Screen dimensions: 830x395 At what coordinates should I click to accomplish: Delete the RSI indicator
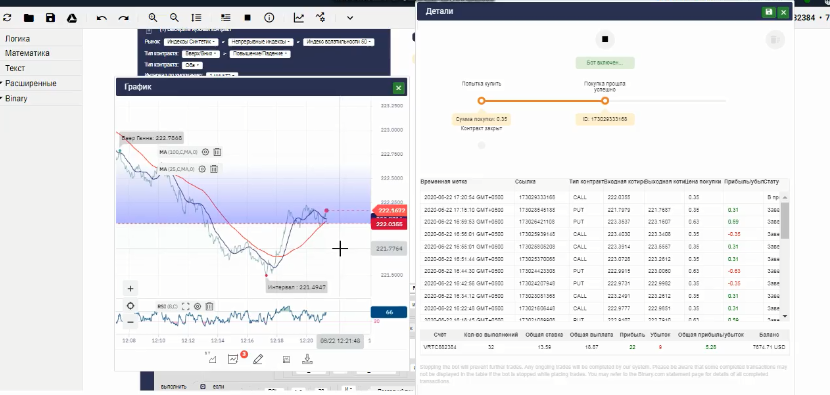click(209, 306)
